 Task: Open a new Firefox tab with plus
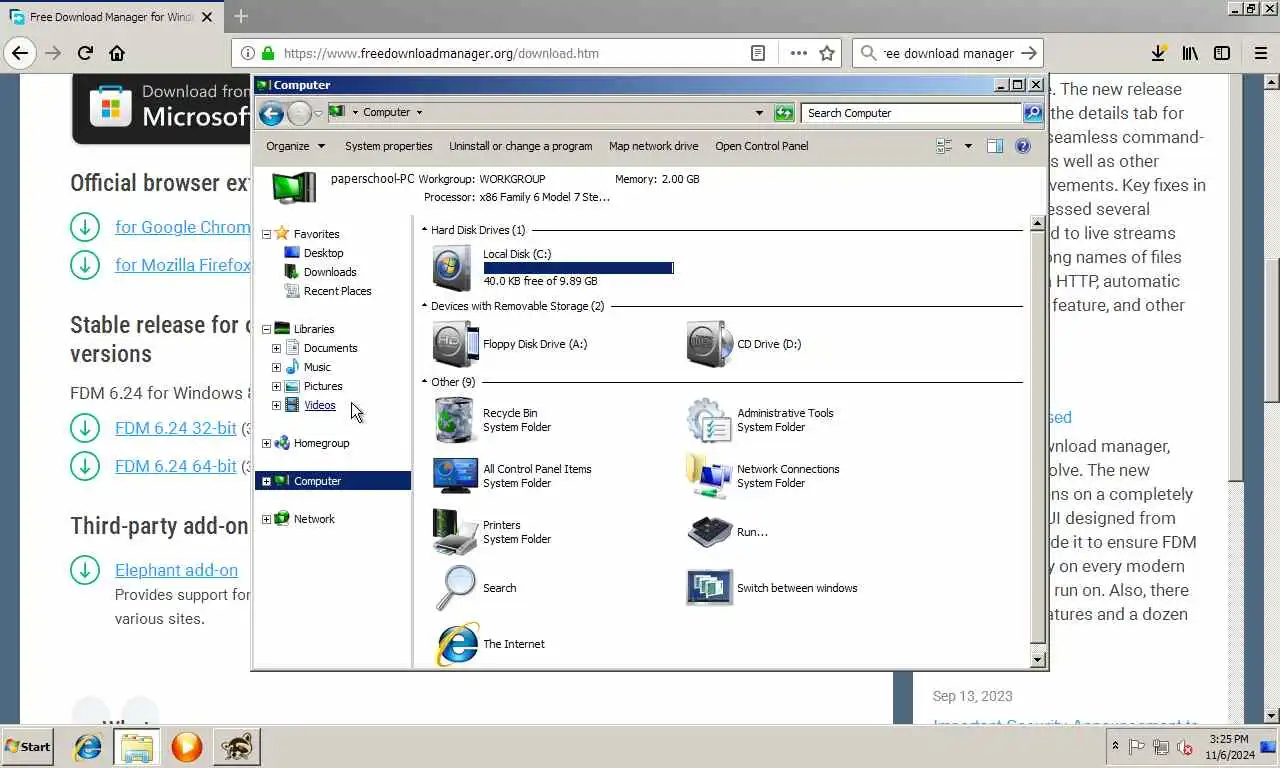(x=241, y=17)
